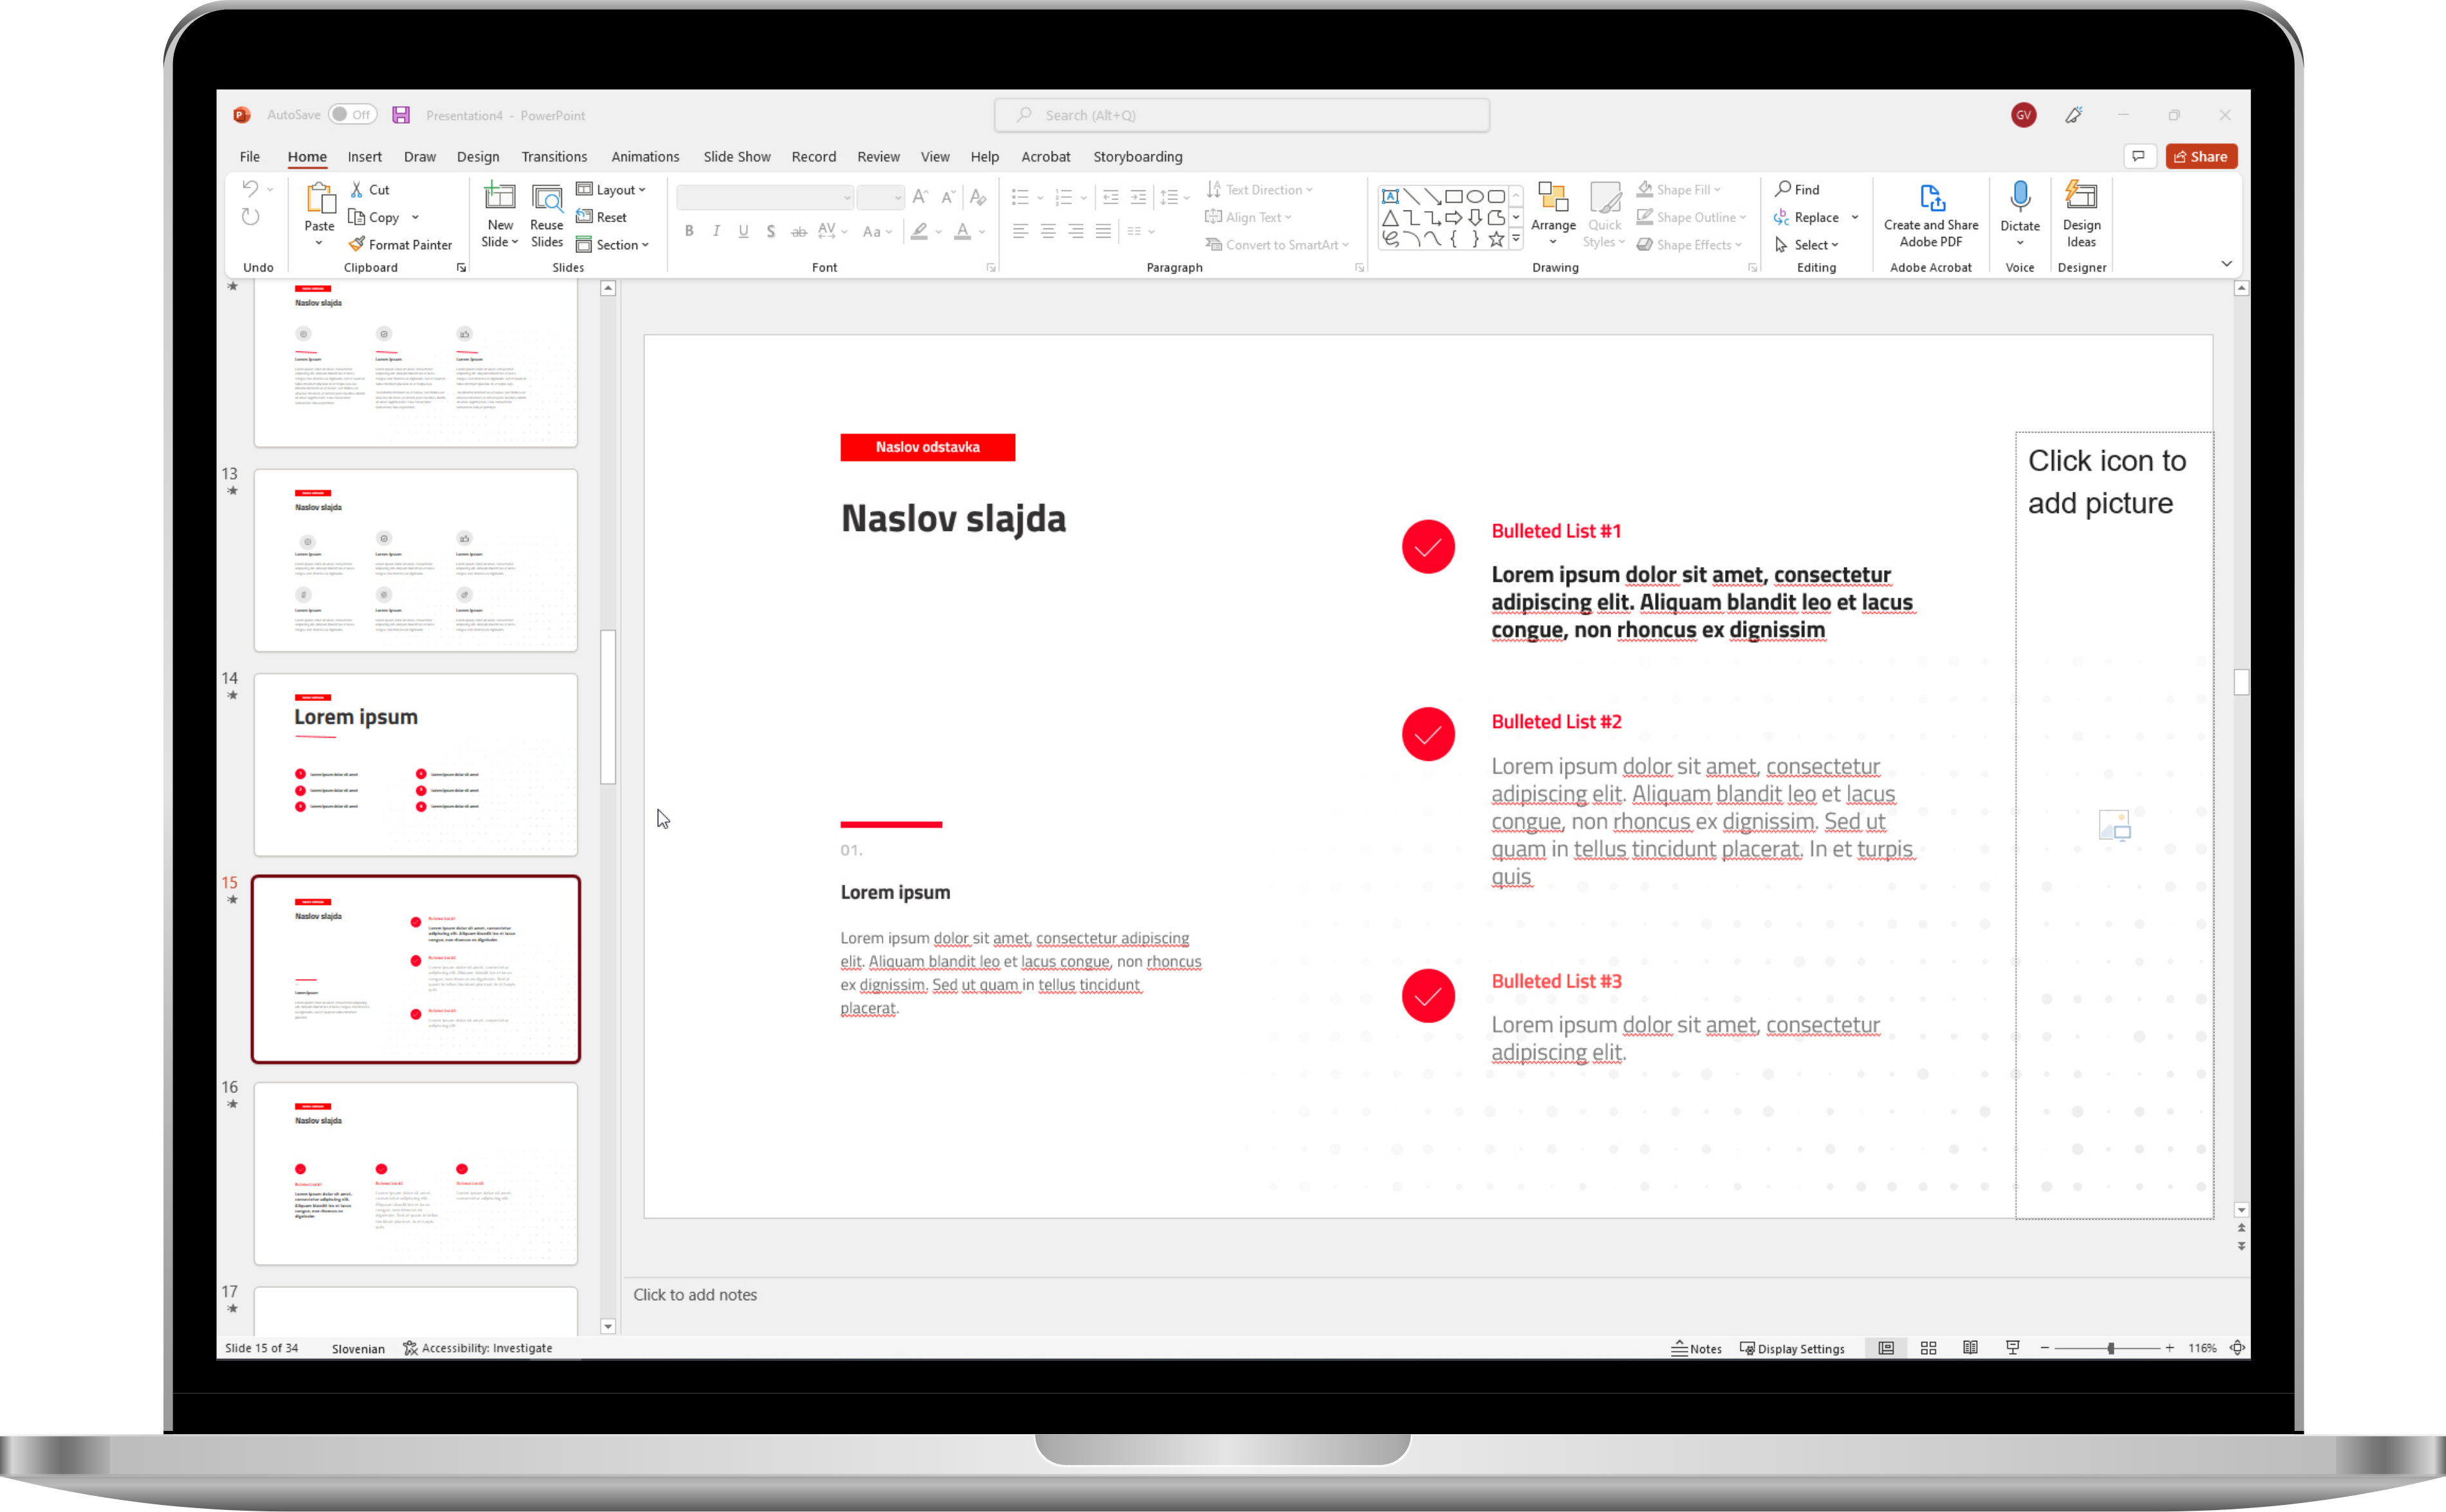This screenshot has width=2446, height=1512.
Task: Expand the shapes gallery More arrow
Action: (x=1516, y=239)
